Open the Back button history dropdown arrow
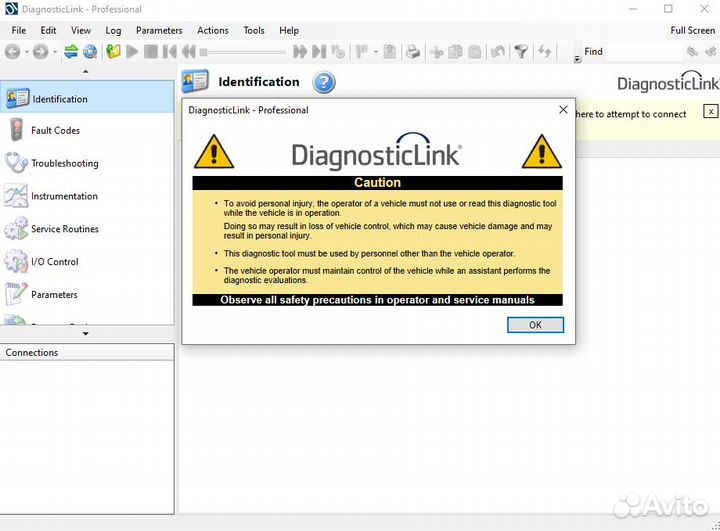Screen dimensions: 720x531 click(27, 52)
